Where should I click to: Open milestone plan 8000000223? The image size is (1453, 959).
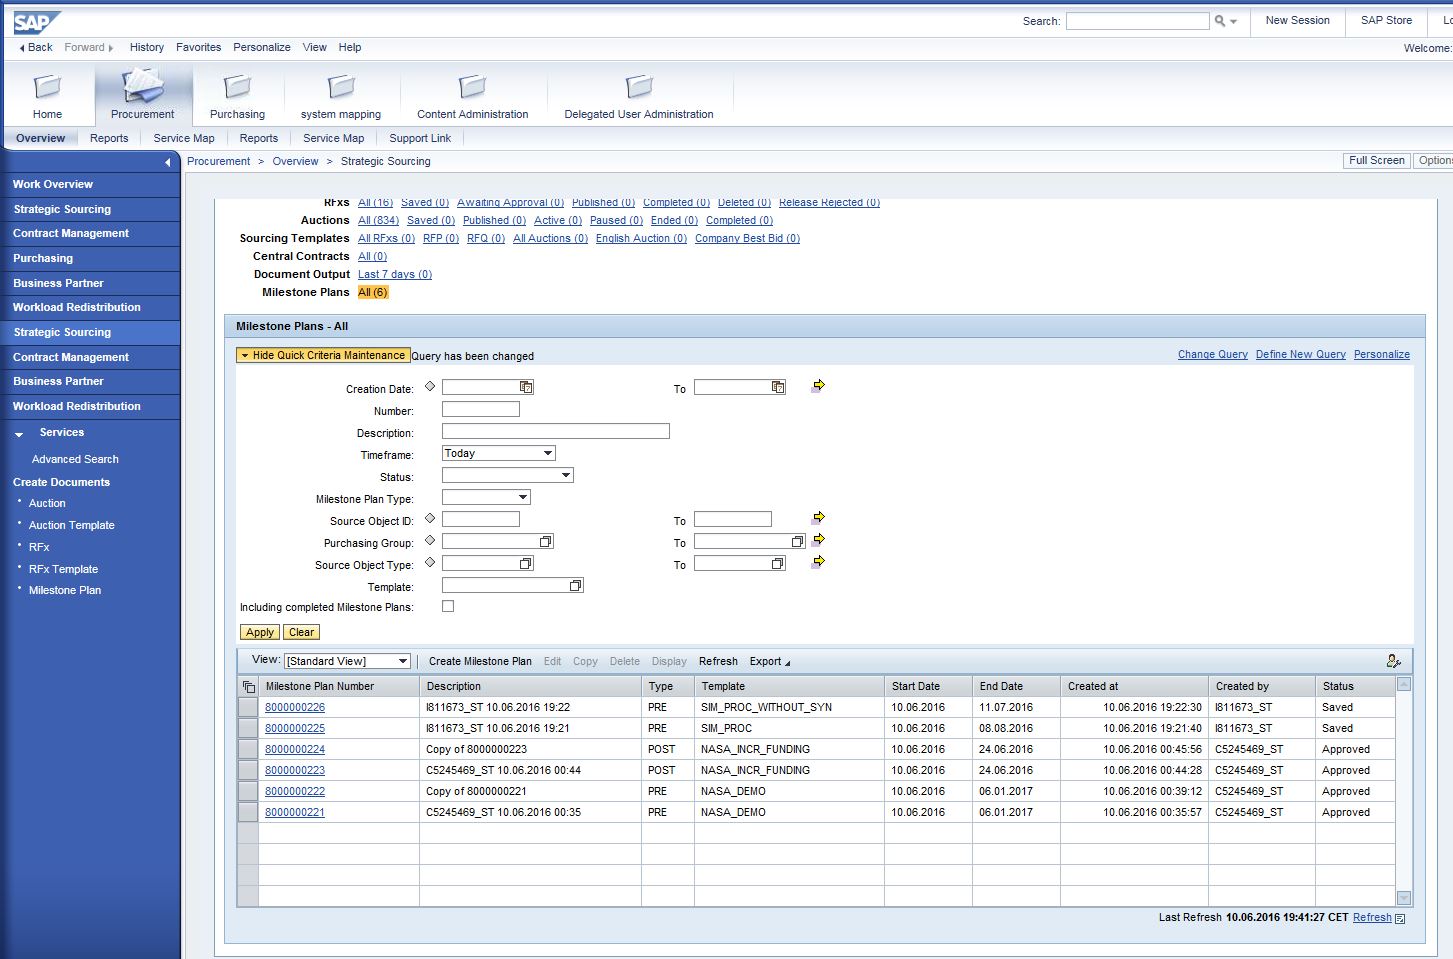click(294, 770)
